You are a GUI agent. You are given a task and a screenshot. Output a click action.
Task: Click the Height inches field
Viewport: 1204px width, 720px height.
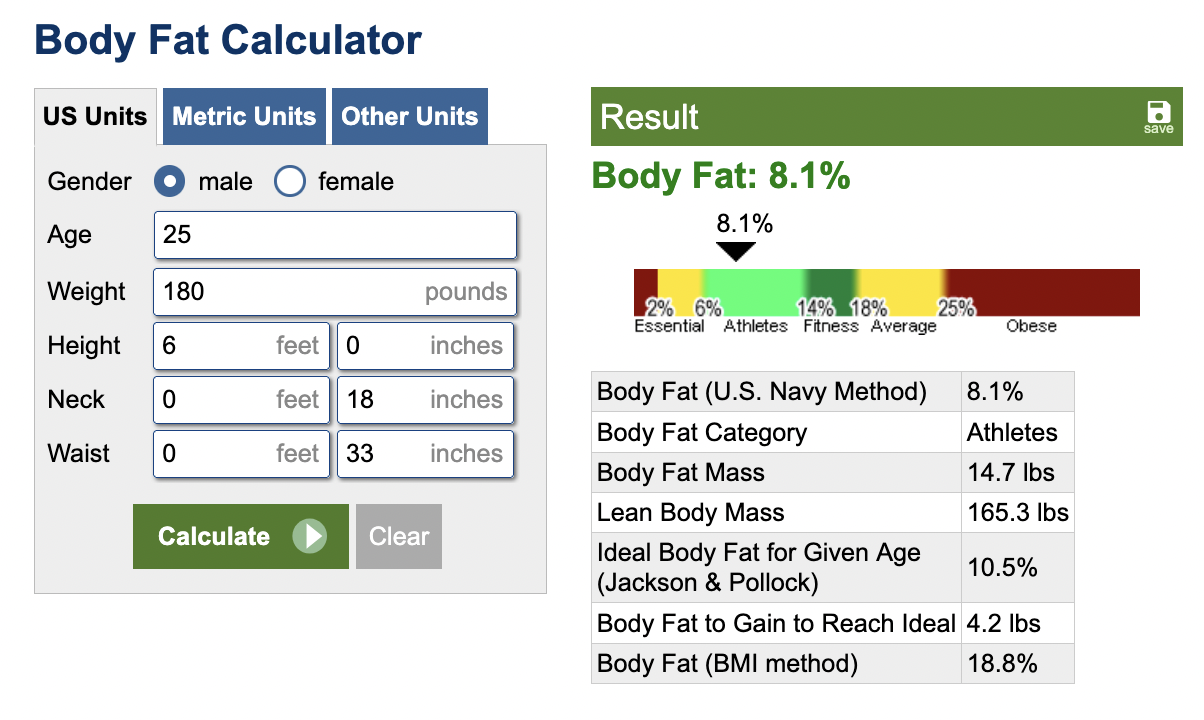point(425,346)
